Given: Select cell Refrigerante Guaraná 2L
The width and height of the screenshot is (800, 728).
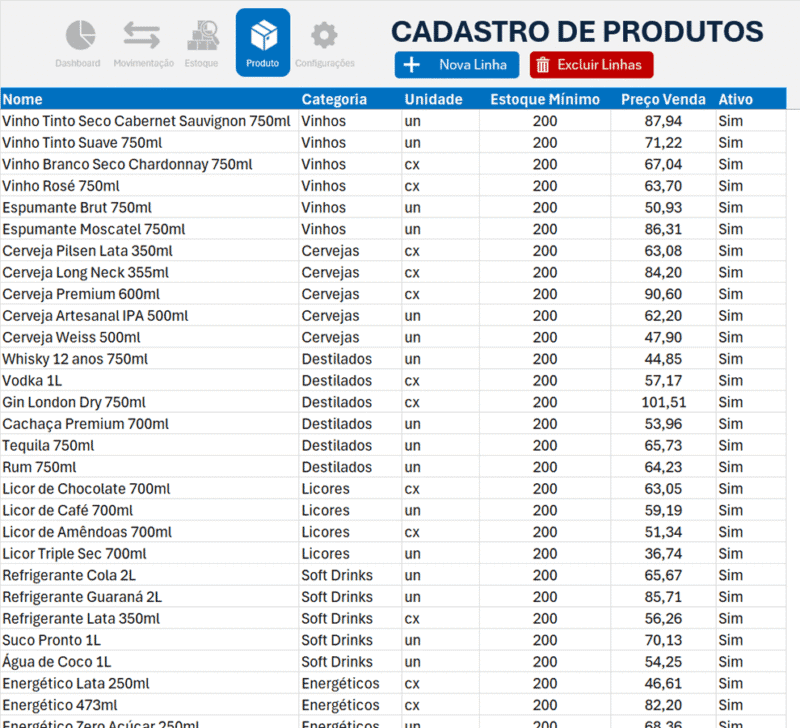Looking at the screenshot, I should tap(149, 597).
